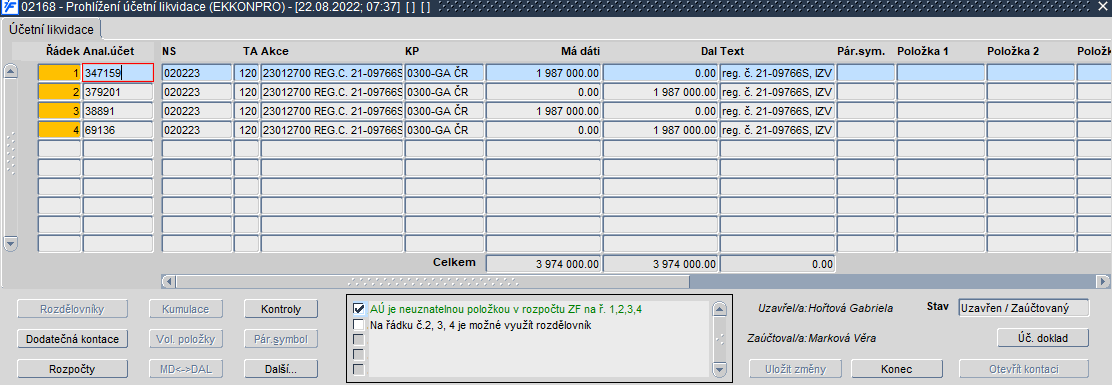Click the Akce column header

coord(274,51)
